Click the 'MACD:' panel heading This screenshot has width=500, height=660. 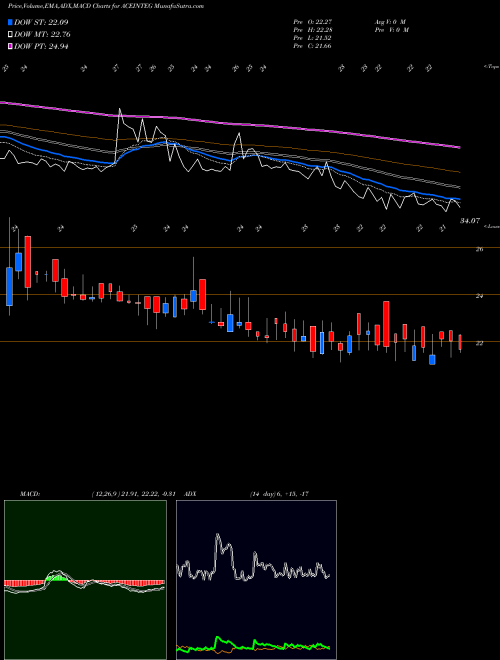30,494
